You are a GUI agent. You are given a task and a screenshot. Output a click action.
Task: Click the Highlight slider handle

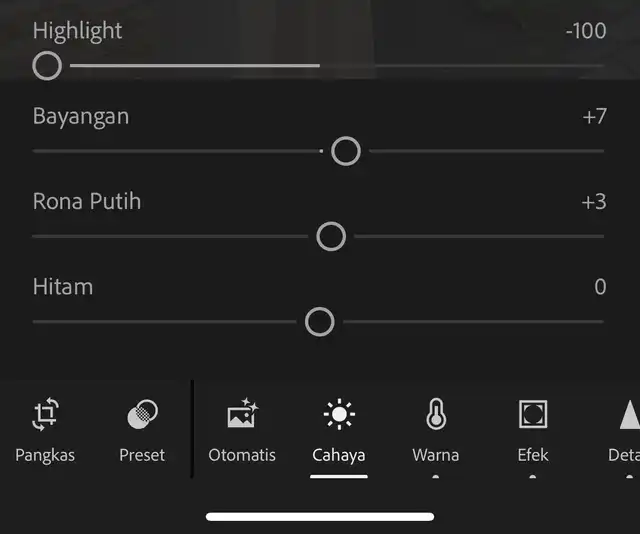click(x=47, y=66)
